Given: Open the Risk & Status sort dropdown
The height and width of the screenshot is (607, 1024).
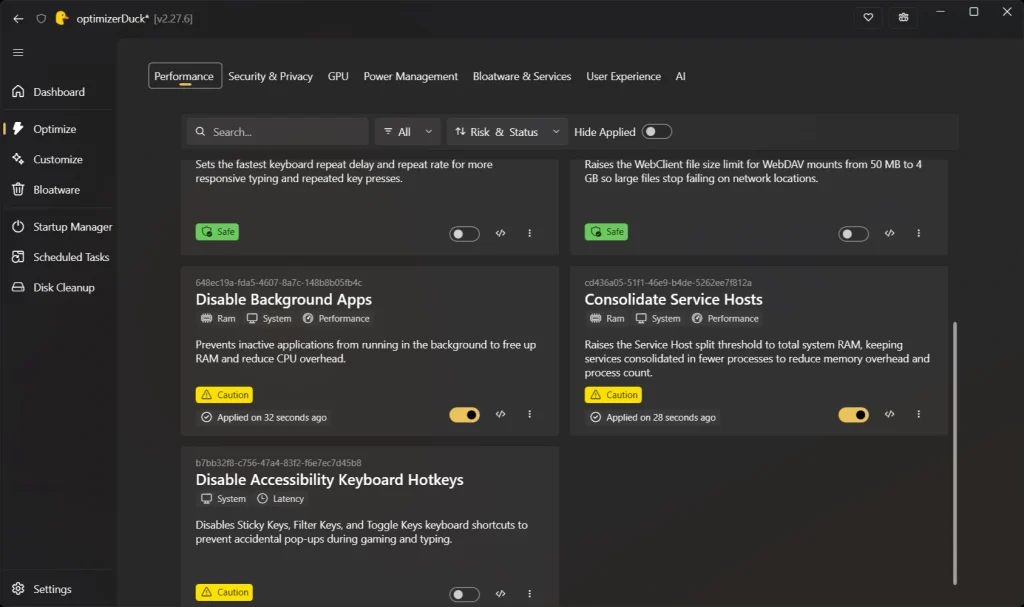Looking at the screenshot, I should [x=507, y=132].
